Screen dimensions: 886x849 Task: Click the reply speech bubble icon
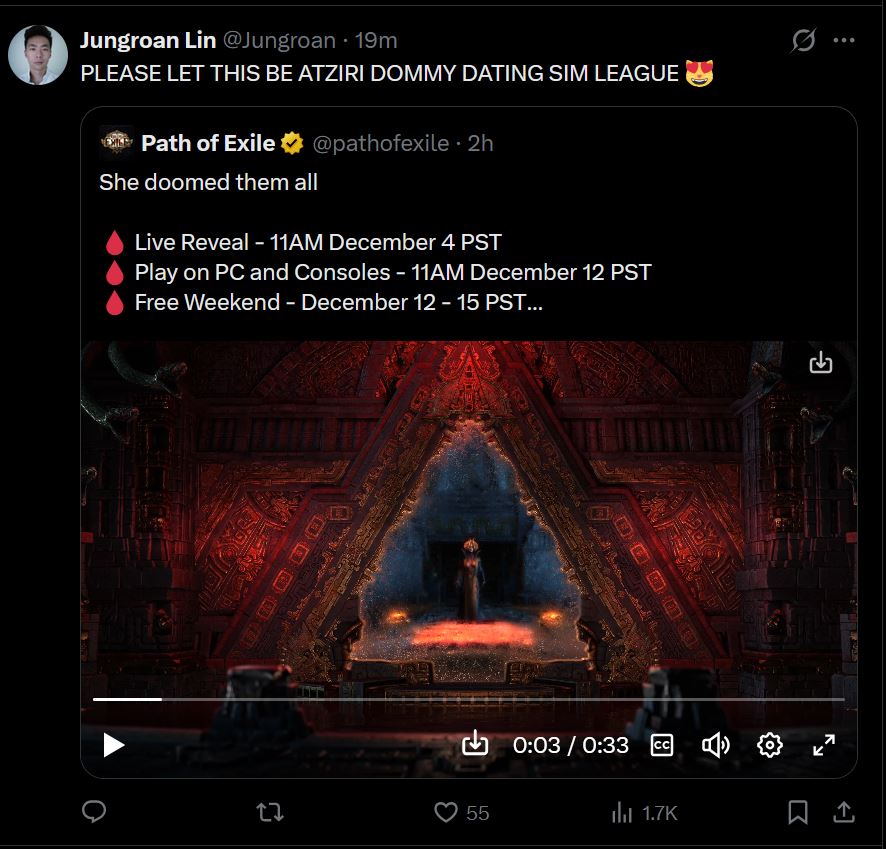click(94, 812)
